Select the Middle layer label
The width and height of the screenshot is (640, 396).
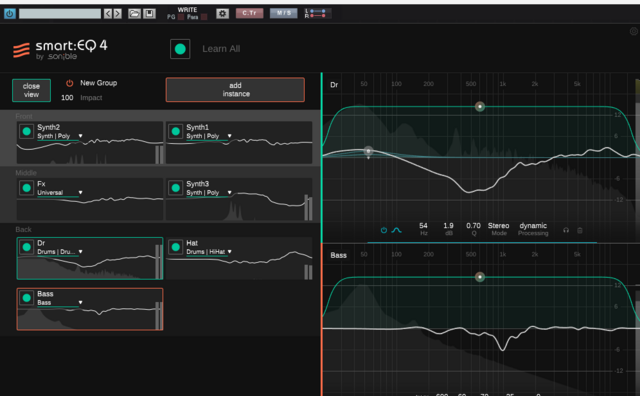tap(26, 173)
